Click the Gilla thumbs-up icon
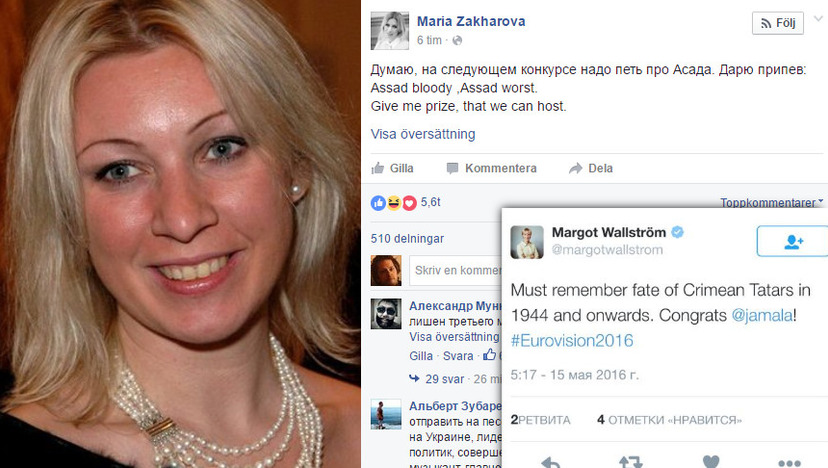Viewport: 828px width, 468px height. pyautogui.click(x=378, y=168)
